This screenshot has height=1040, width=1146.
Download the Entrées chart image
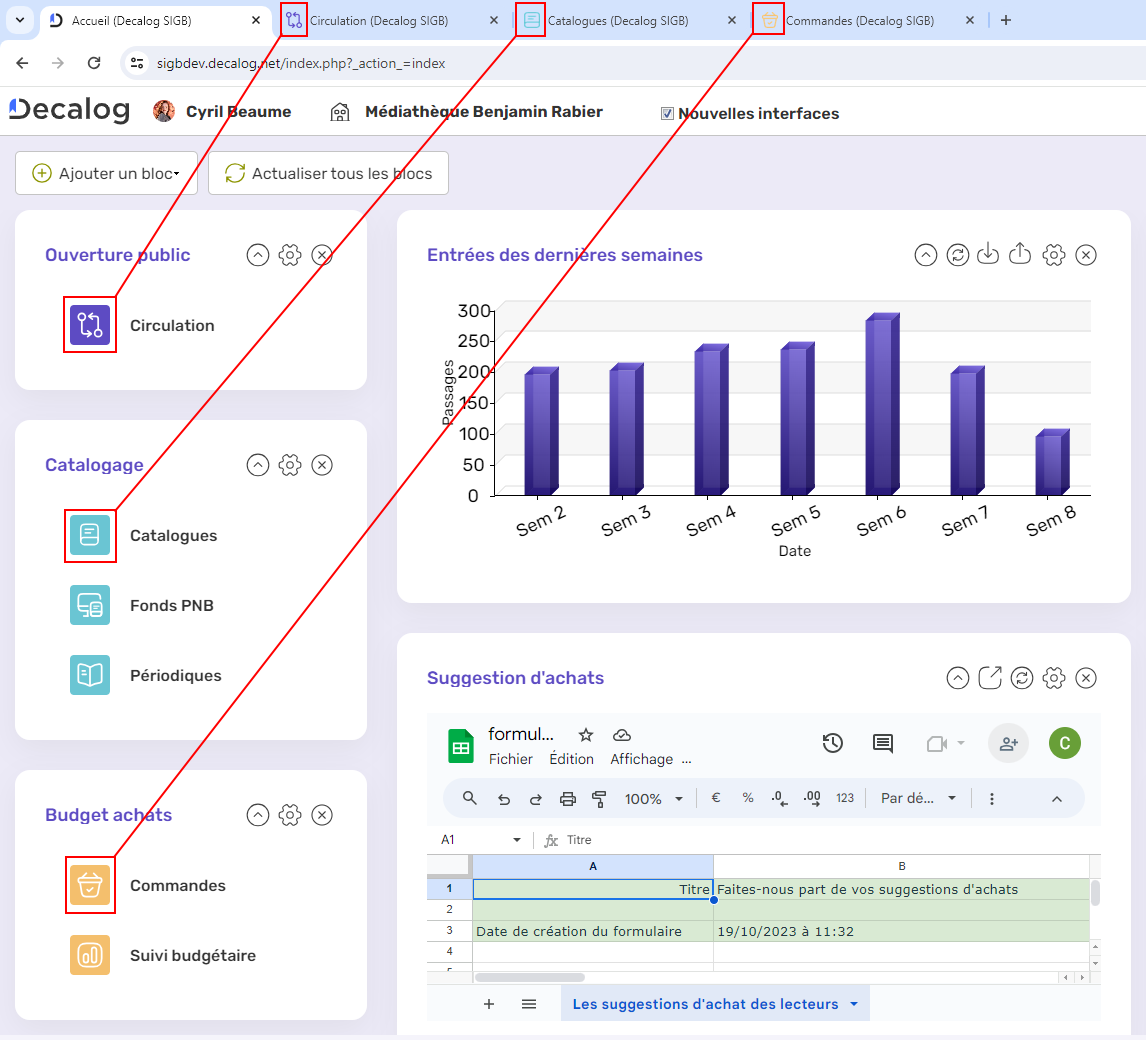point(988,255)
